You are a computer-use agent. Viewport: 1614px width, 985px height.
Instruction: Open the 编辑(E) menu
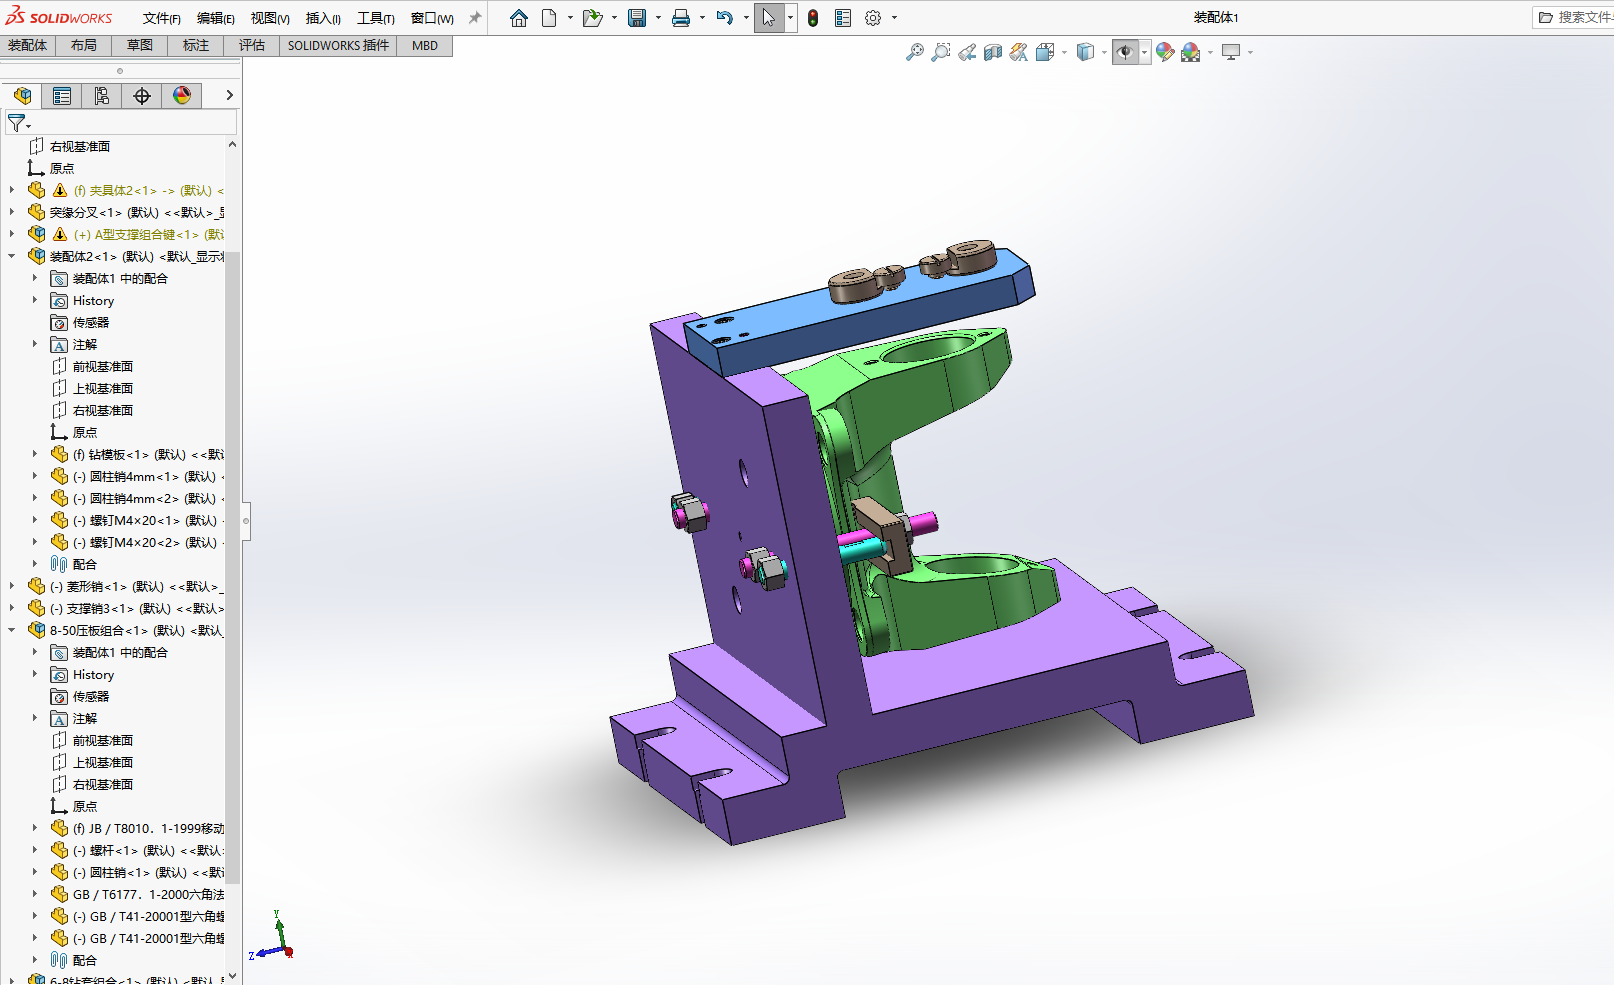click(x=216, y=18)
